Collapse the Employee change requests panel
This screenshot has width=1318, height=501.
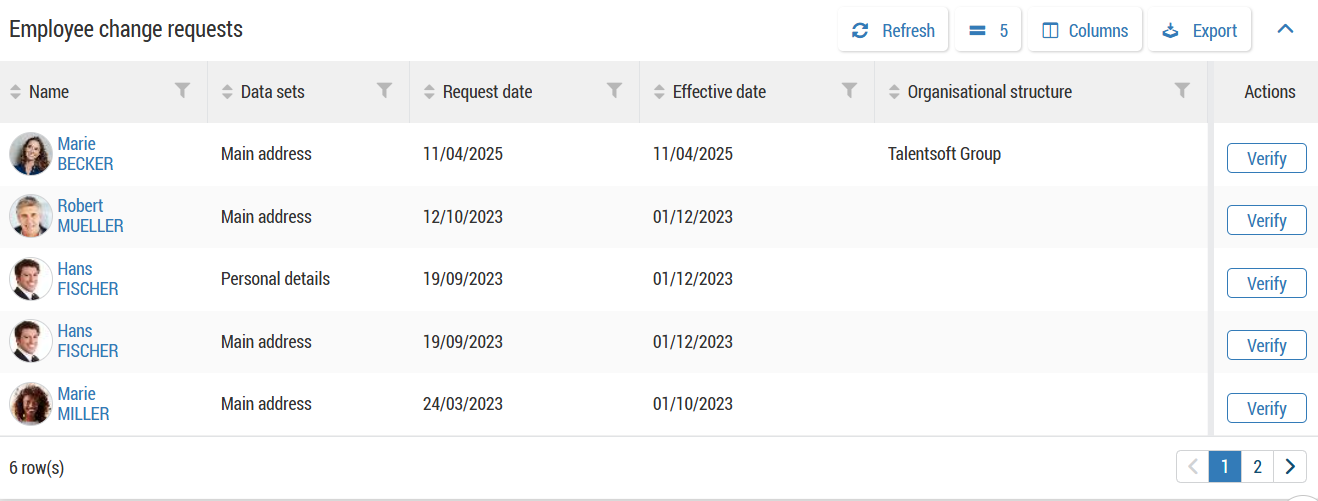point(1286,30)
